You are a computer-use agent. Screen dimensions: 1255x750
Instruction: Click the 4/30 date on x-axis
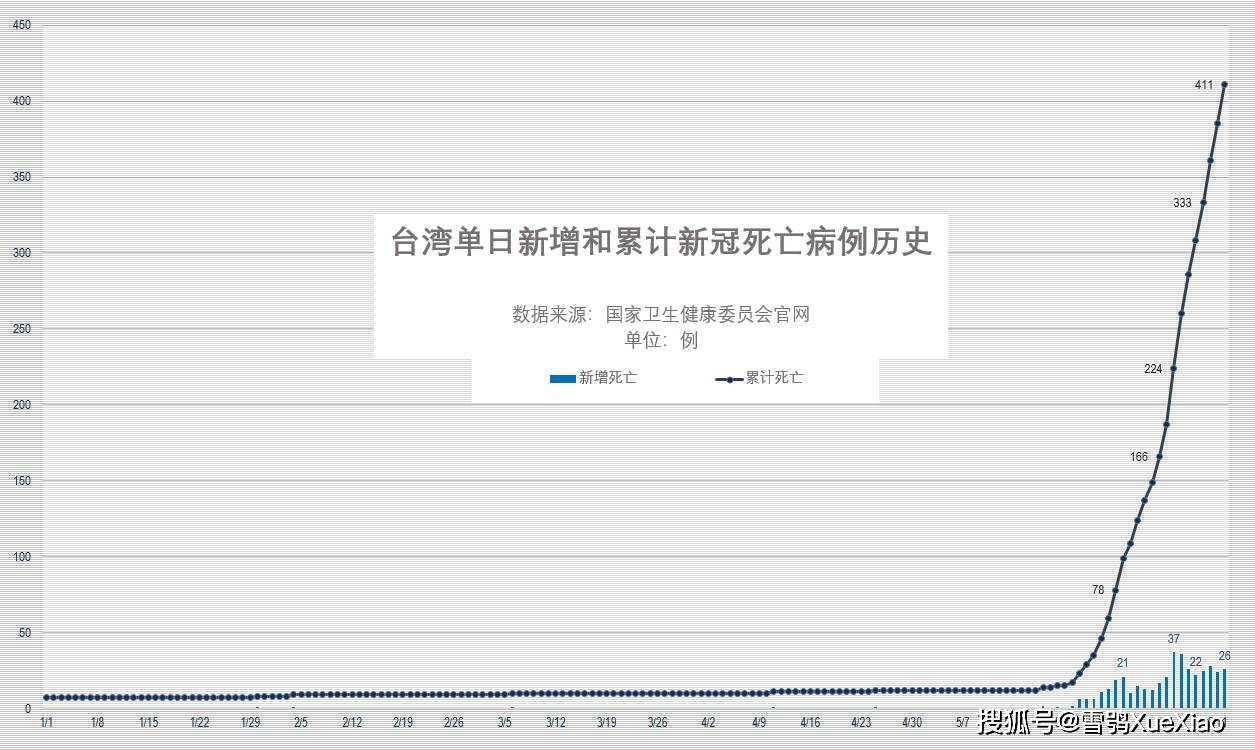912,722
